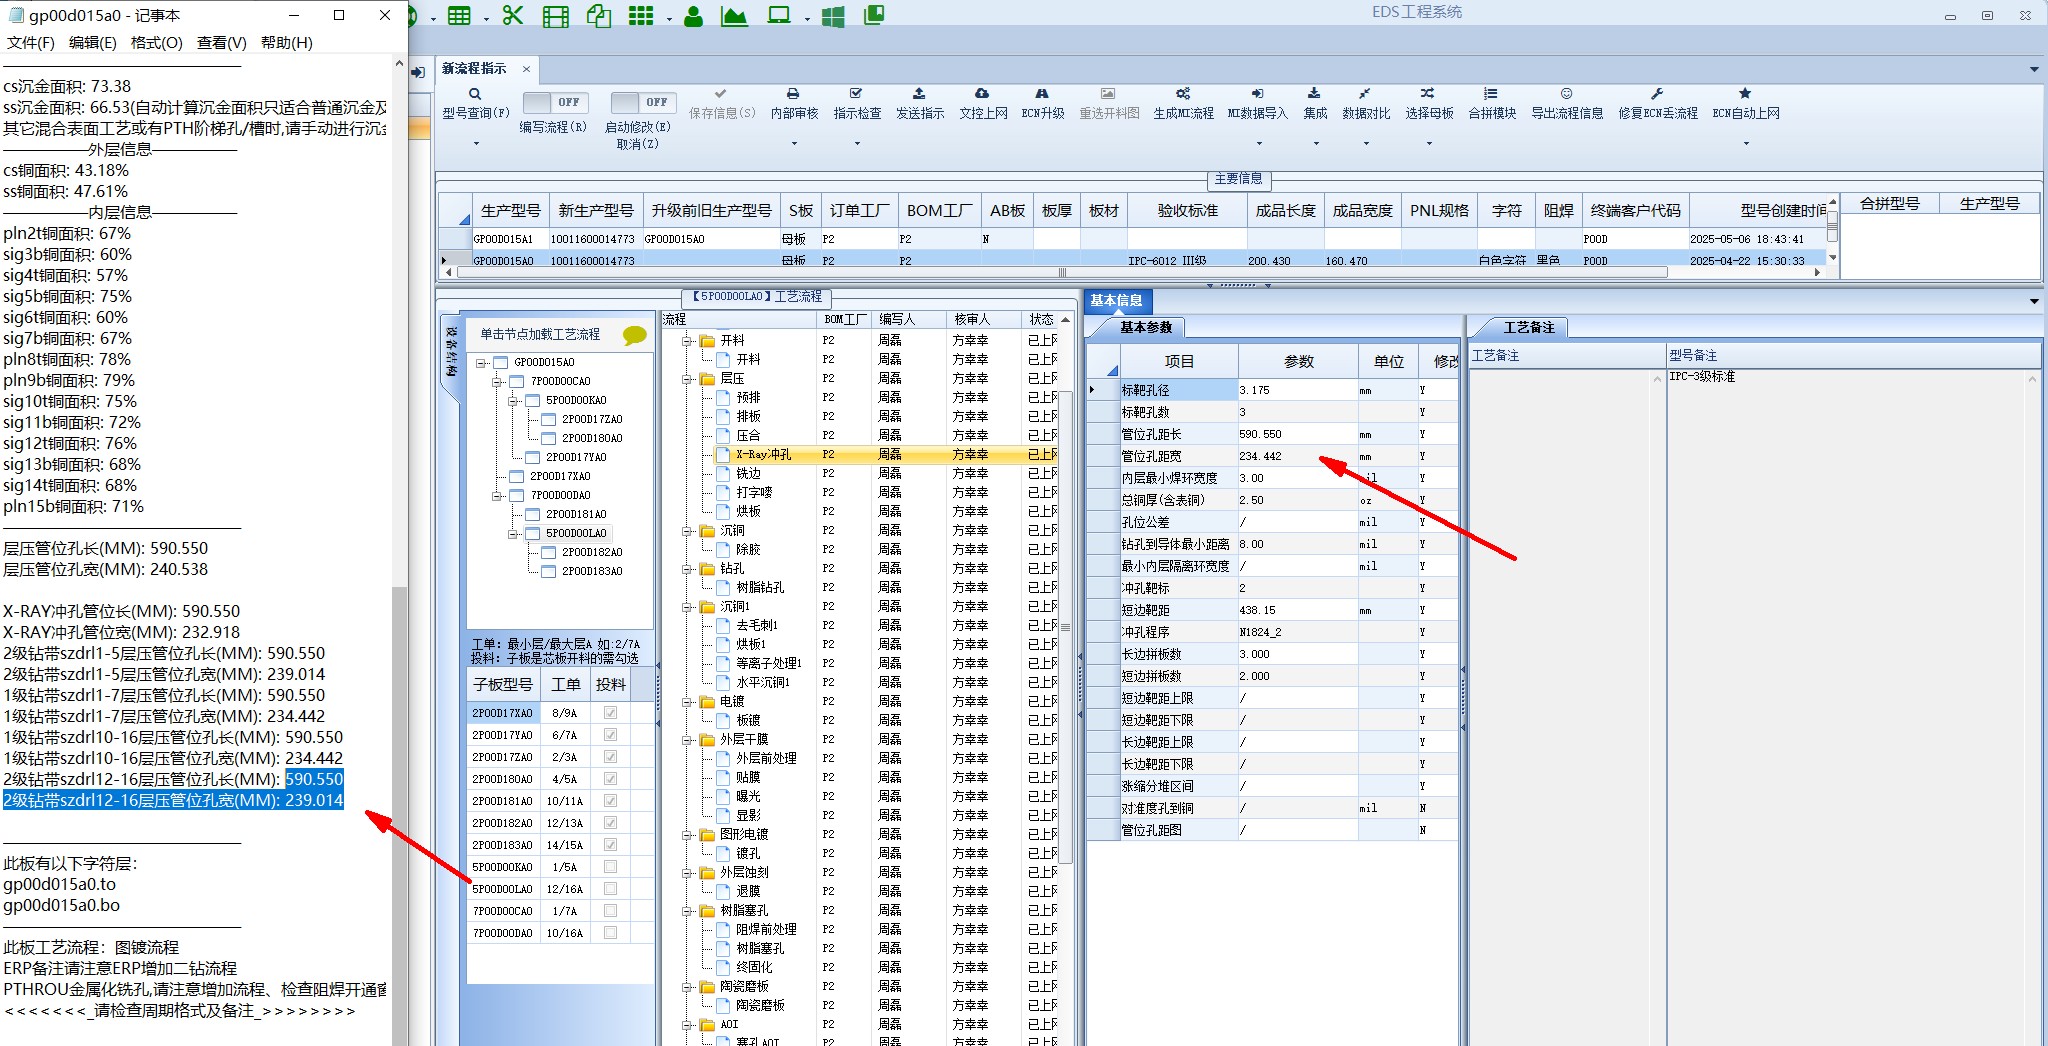Click the 发送指示 upload icon

[920, 93]
